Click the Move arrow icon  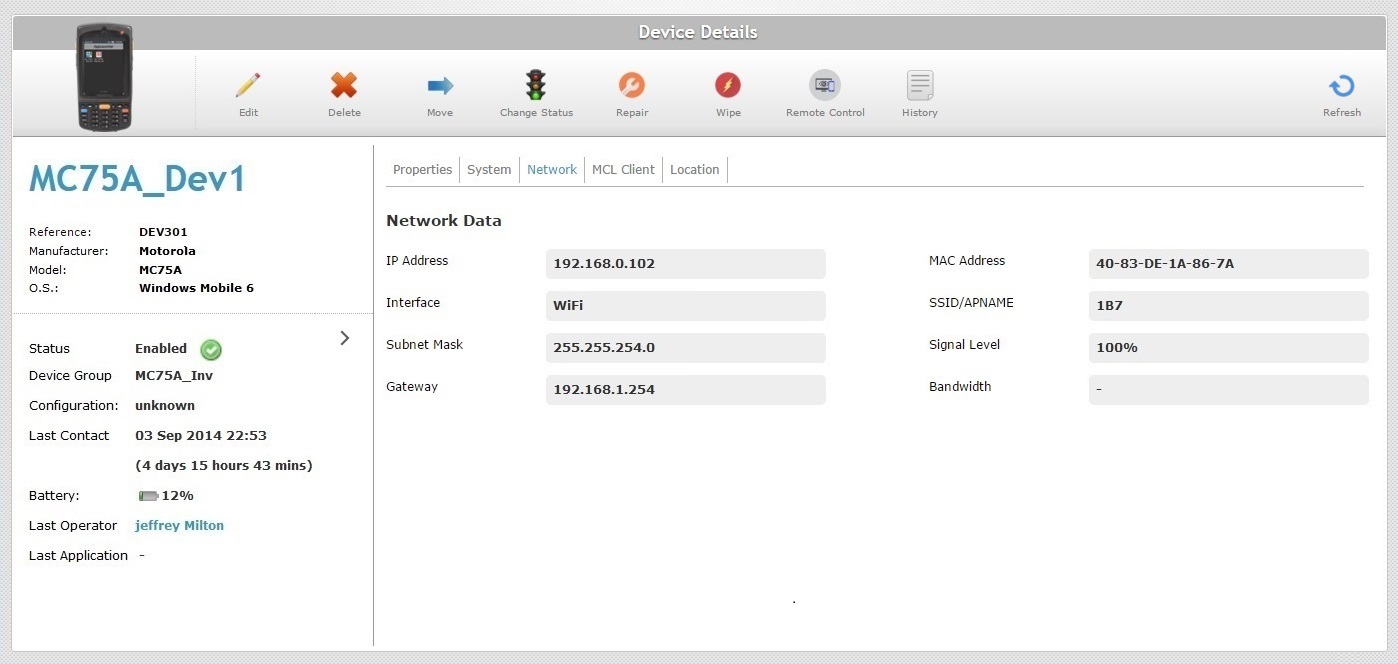coord(440,86)
